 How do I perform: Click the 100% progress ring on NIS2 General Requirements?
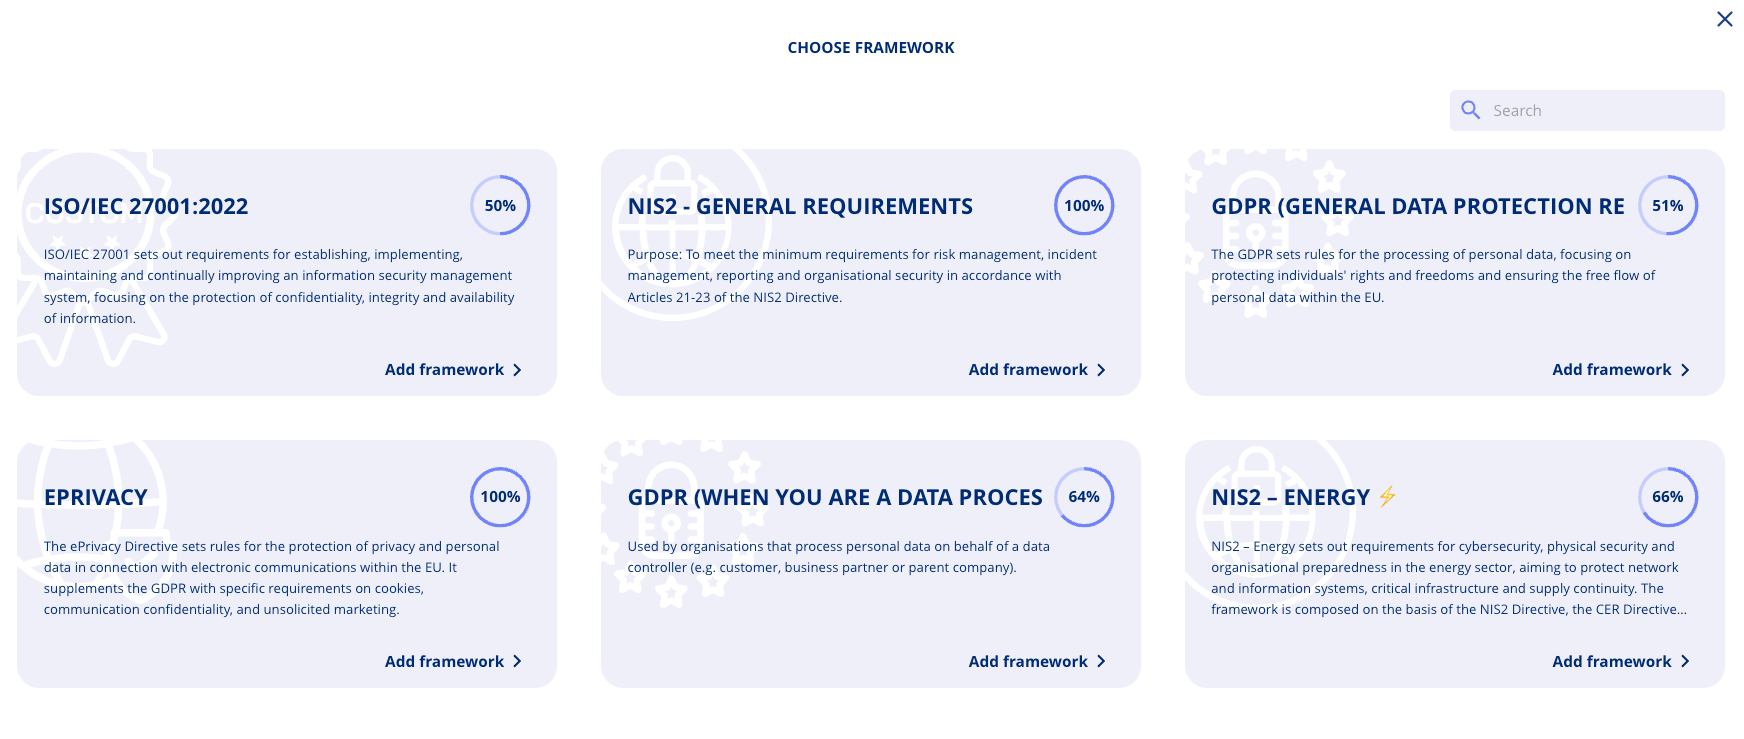point(1084,205)
